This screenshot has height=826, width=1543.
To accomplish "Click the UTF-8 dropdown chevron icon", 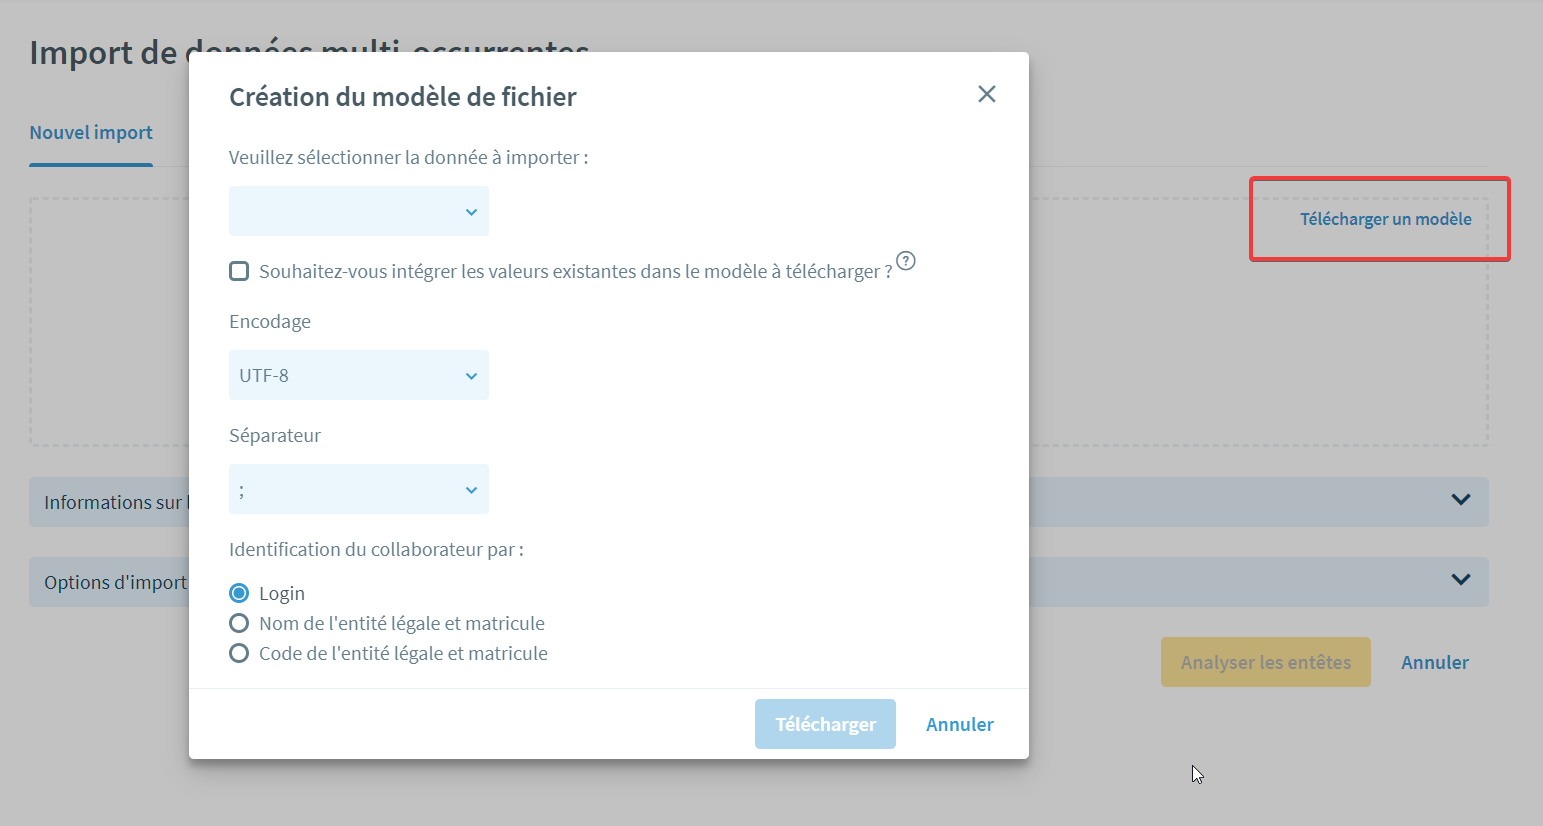I will click(471, 376).
